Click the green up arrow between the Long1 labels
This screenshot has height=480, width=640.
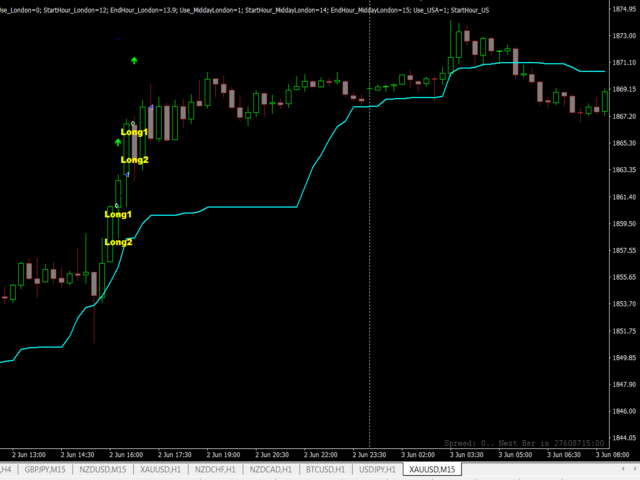[118, 142]
